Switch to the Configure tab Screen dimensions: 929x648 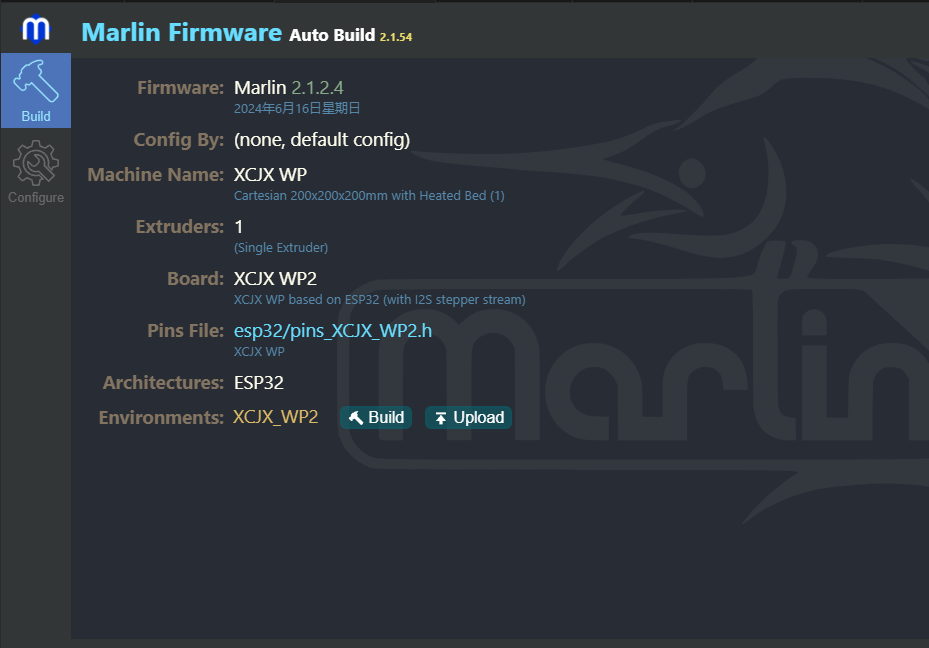pyautogui.click(x=36, y=172)
